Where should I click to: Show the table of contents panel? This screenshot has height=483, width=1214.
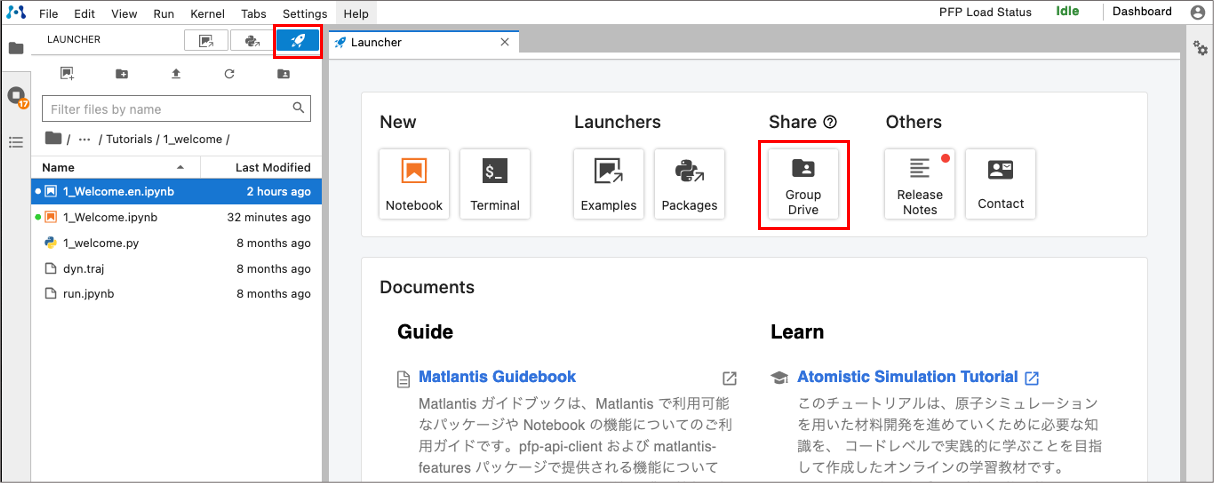[16, 142]
